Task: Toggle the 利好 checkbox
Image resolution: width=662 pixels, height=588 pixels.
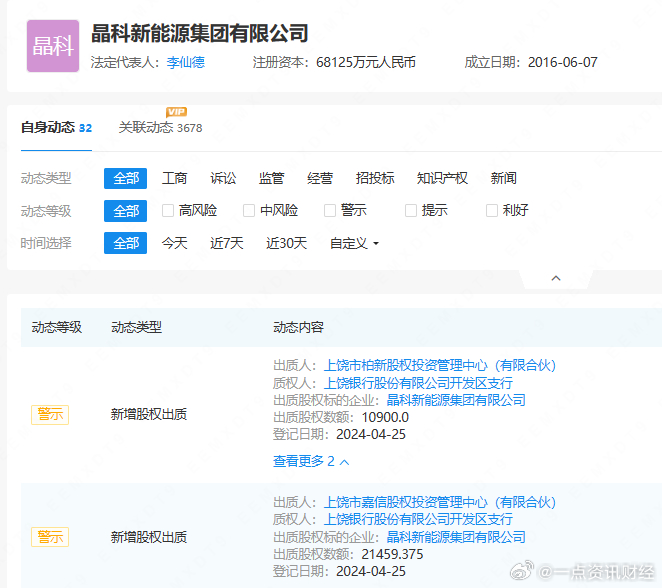Action: (492, 211)
